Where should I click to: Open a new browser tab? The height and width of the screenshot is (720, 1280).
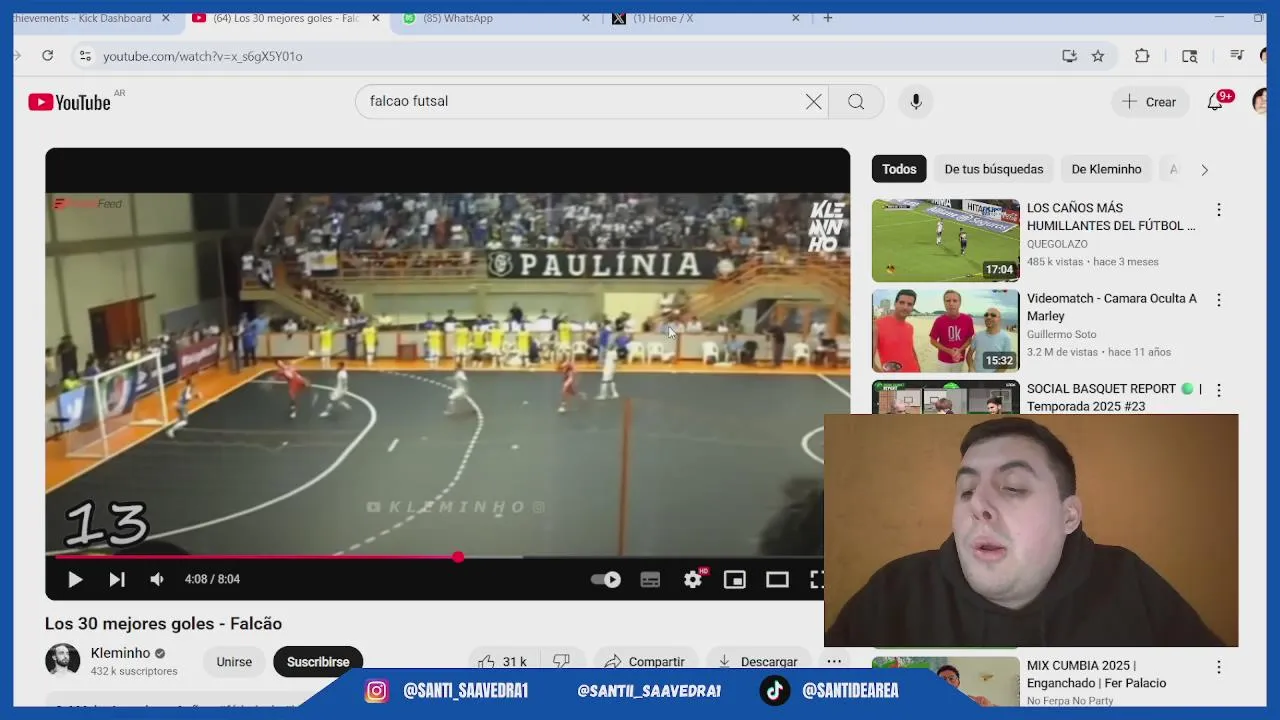pyautogui.click(x=827, y=18)
